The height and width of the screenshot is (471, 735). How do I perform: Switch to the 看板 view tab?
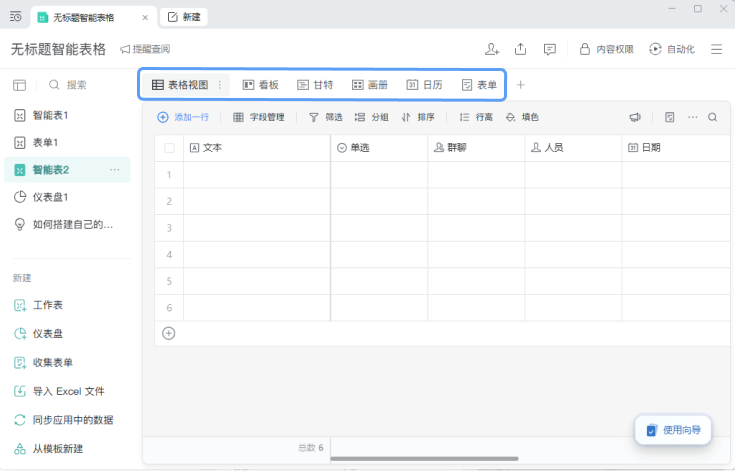click(261, 85)
